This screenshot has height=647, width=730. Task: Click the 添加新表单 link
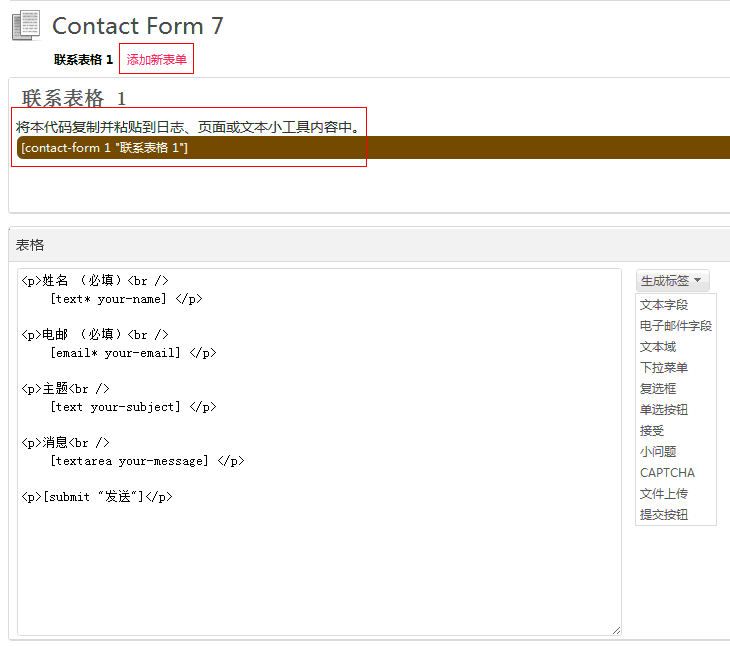click(156, 60)
